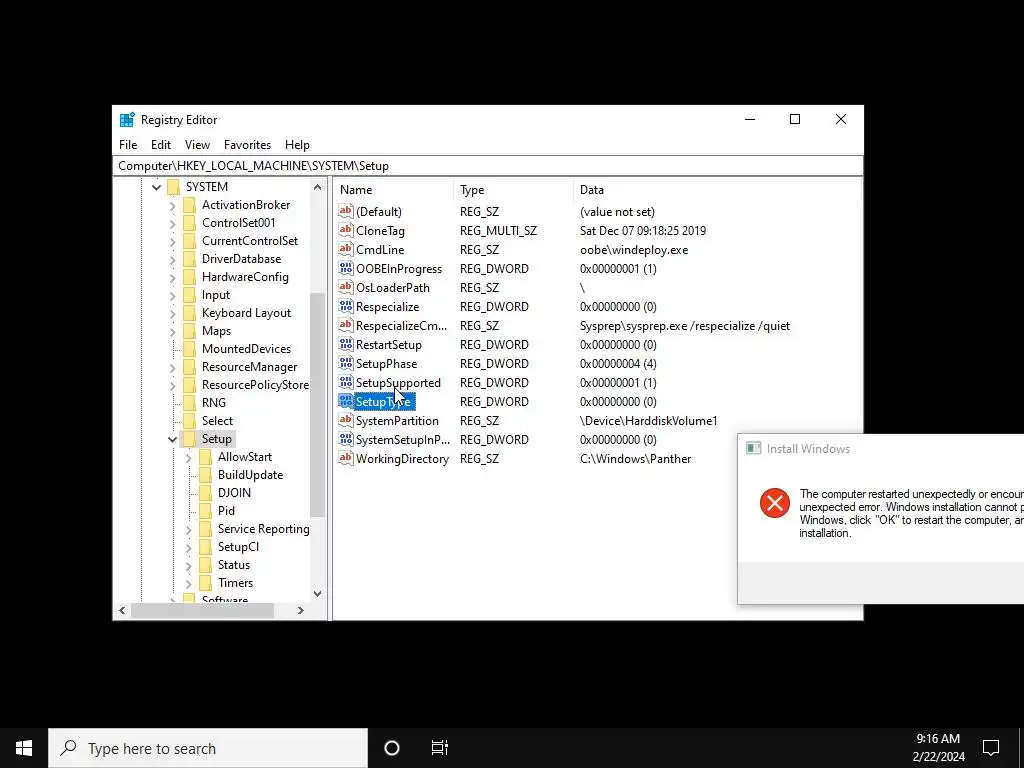Select the Select key in tree
The image size is (1024, 768).
pos(217,421)
